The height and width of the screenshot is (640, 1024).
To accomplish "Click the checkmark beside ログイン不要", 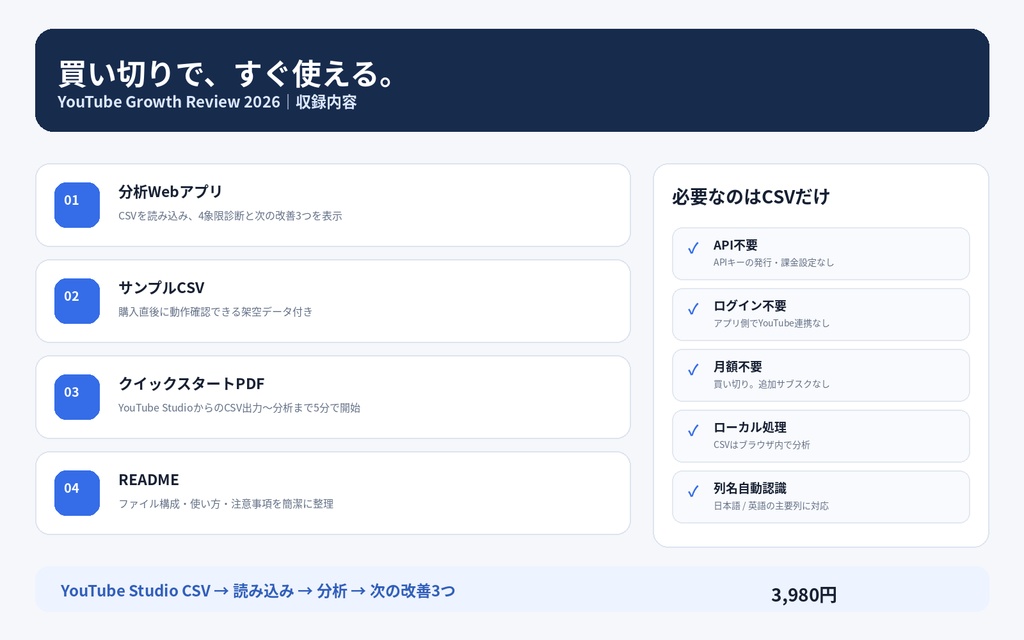I will click(693, 309).
